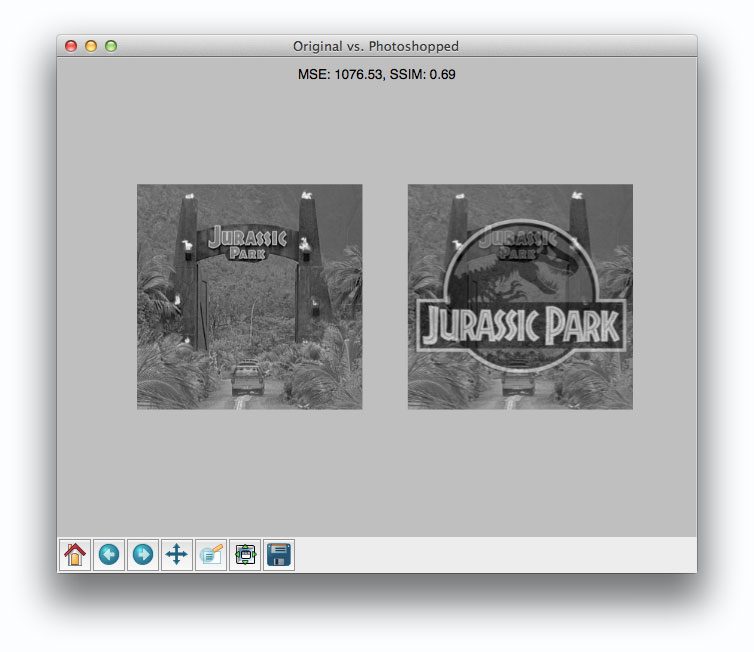Click the 'Original vs. Photoshopped' window title
The height and width of the screenshot is (652, 754).
click(x=376, y=46)
